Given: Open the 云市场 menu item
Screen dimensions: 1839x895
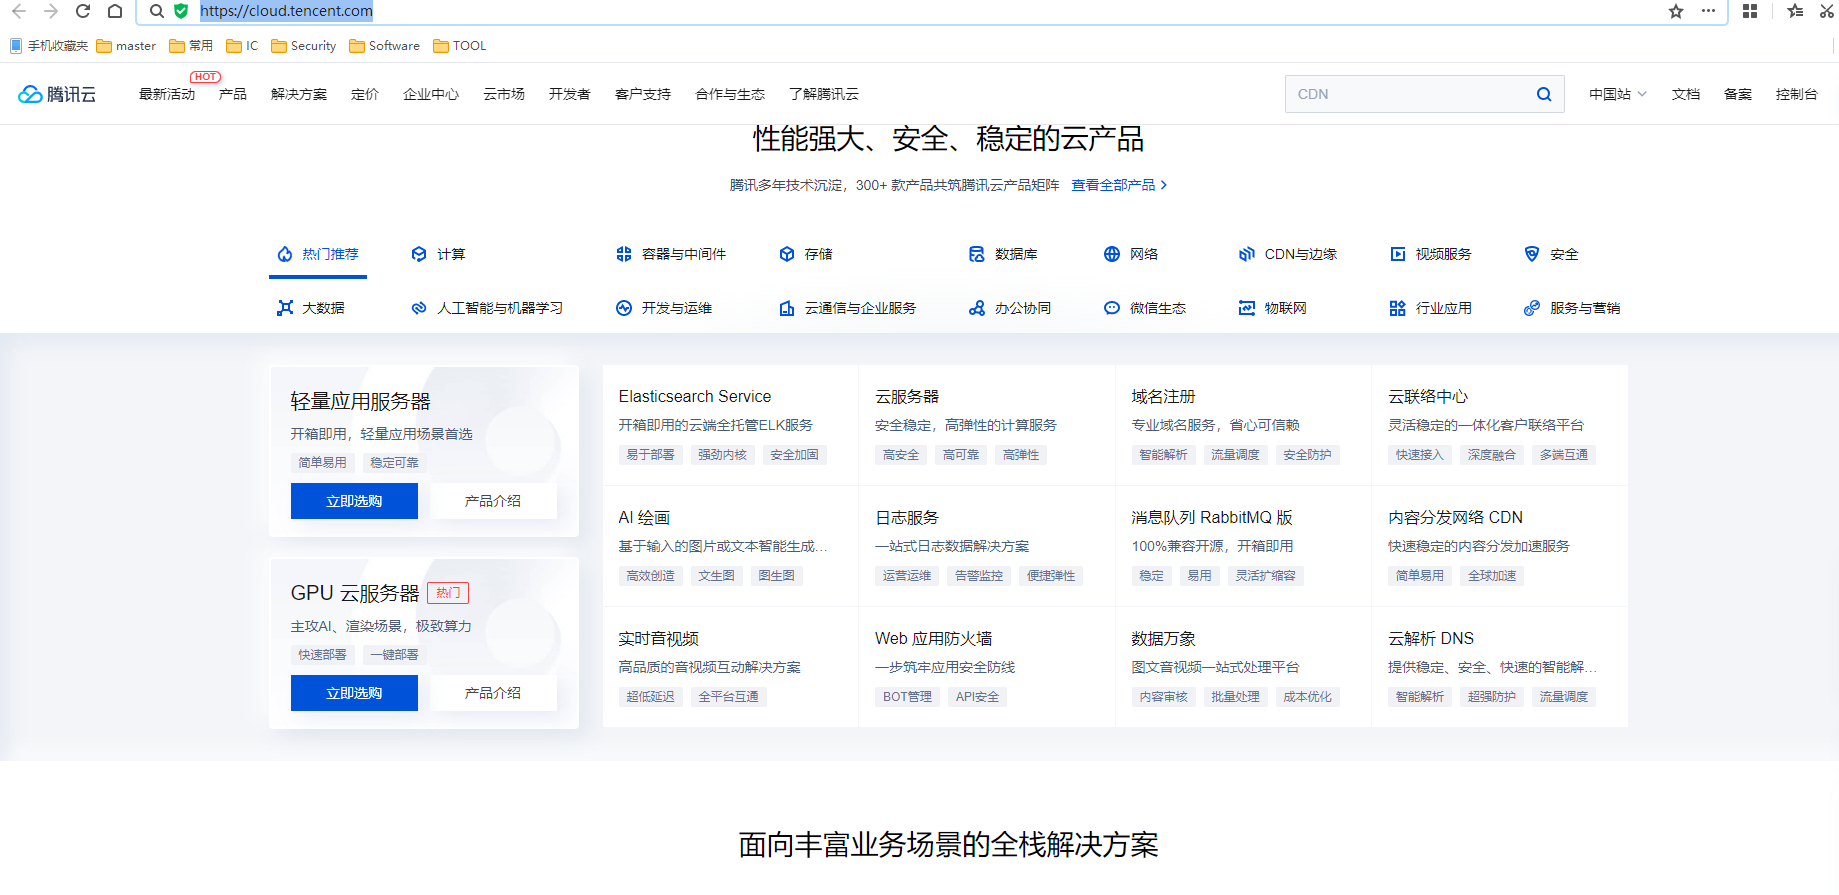Looking at the screenshot, I should pos(504,94).
